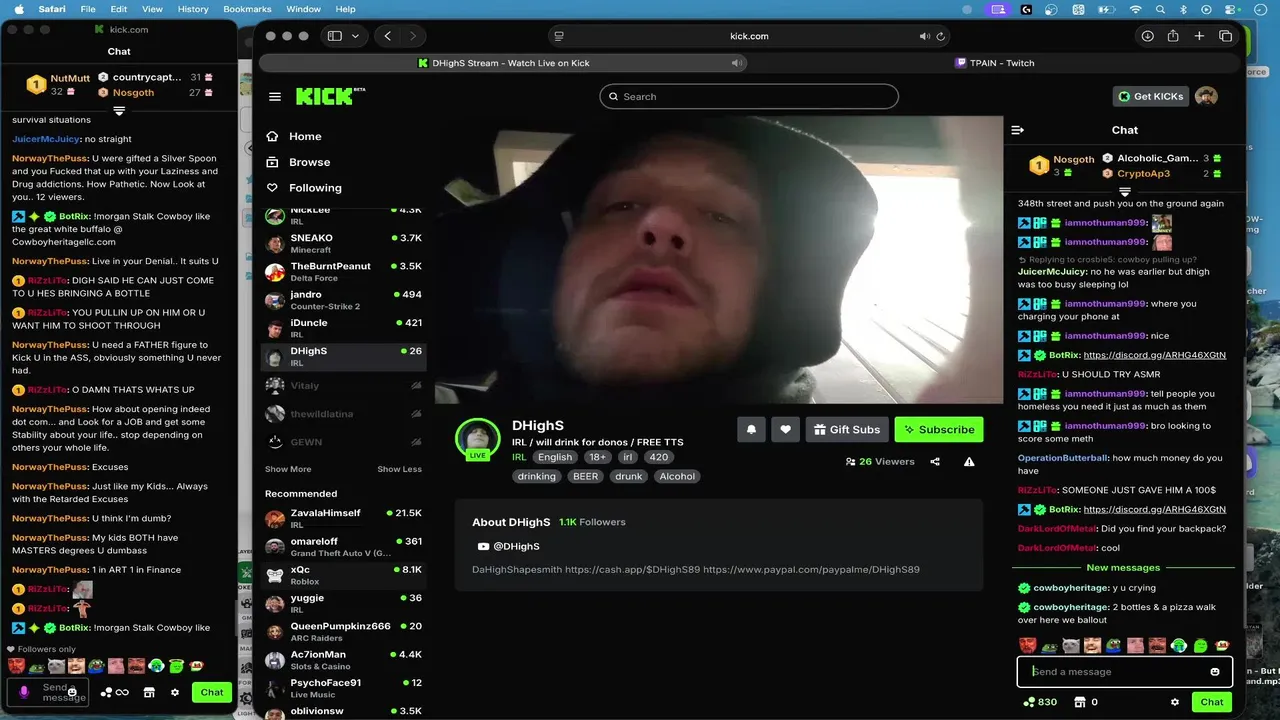Click the Search field on Kick

(x=749, y=97)
